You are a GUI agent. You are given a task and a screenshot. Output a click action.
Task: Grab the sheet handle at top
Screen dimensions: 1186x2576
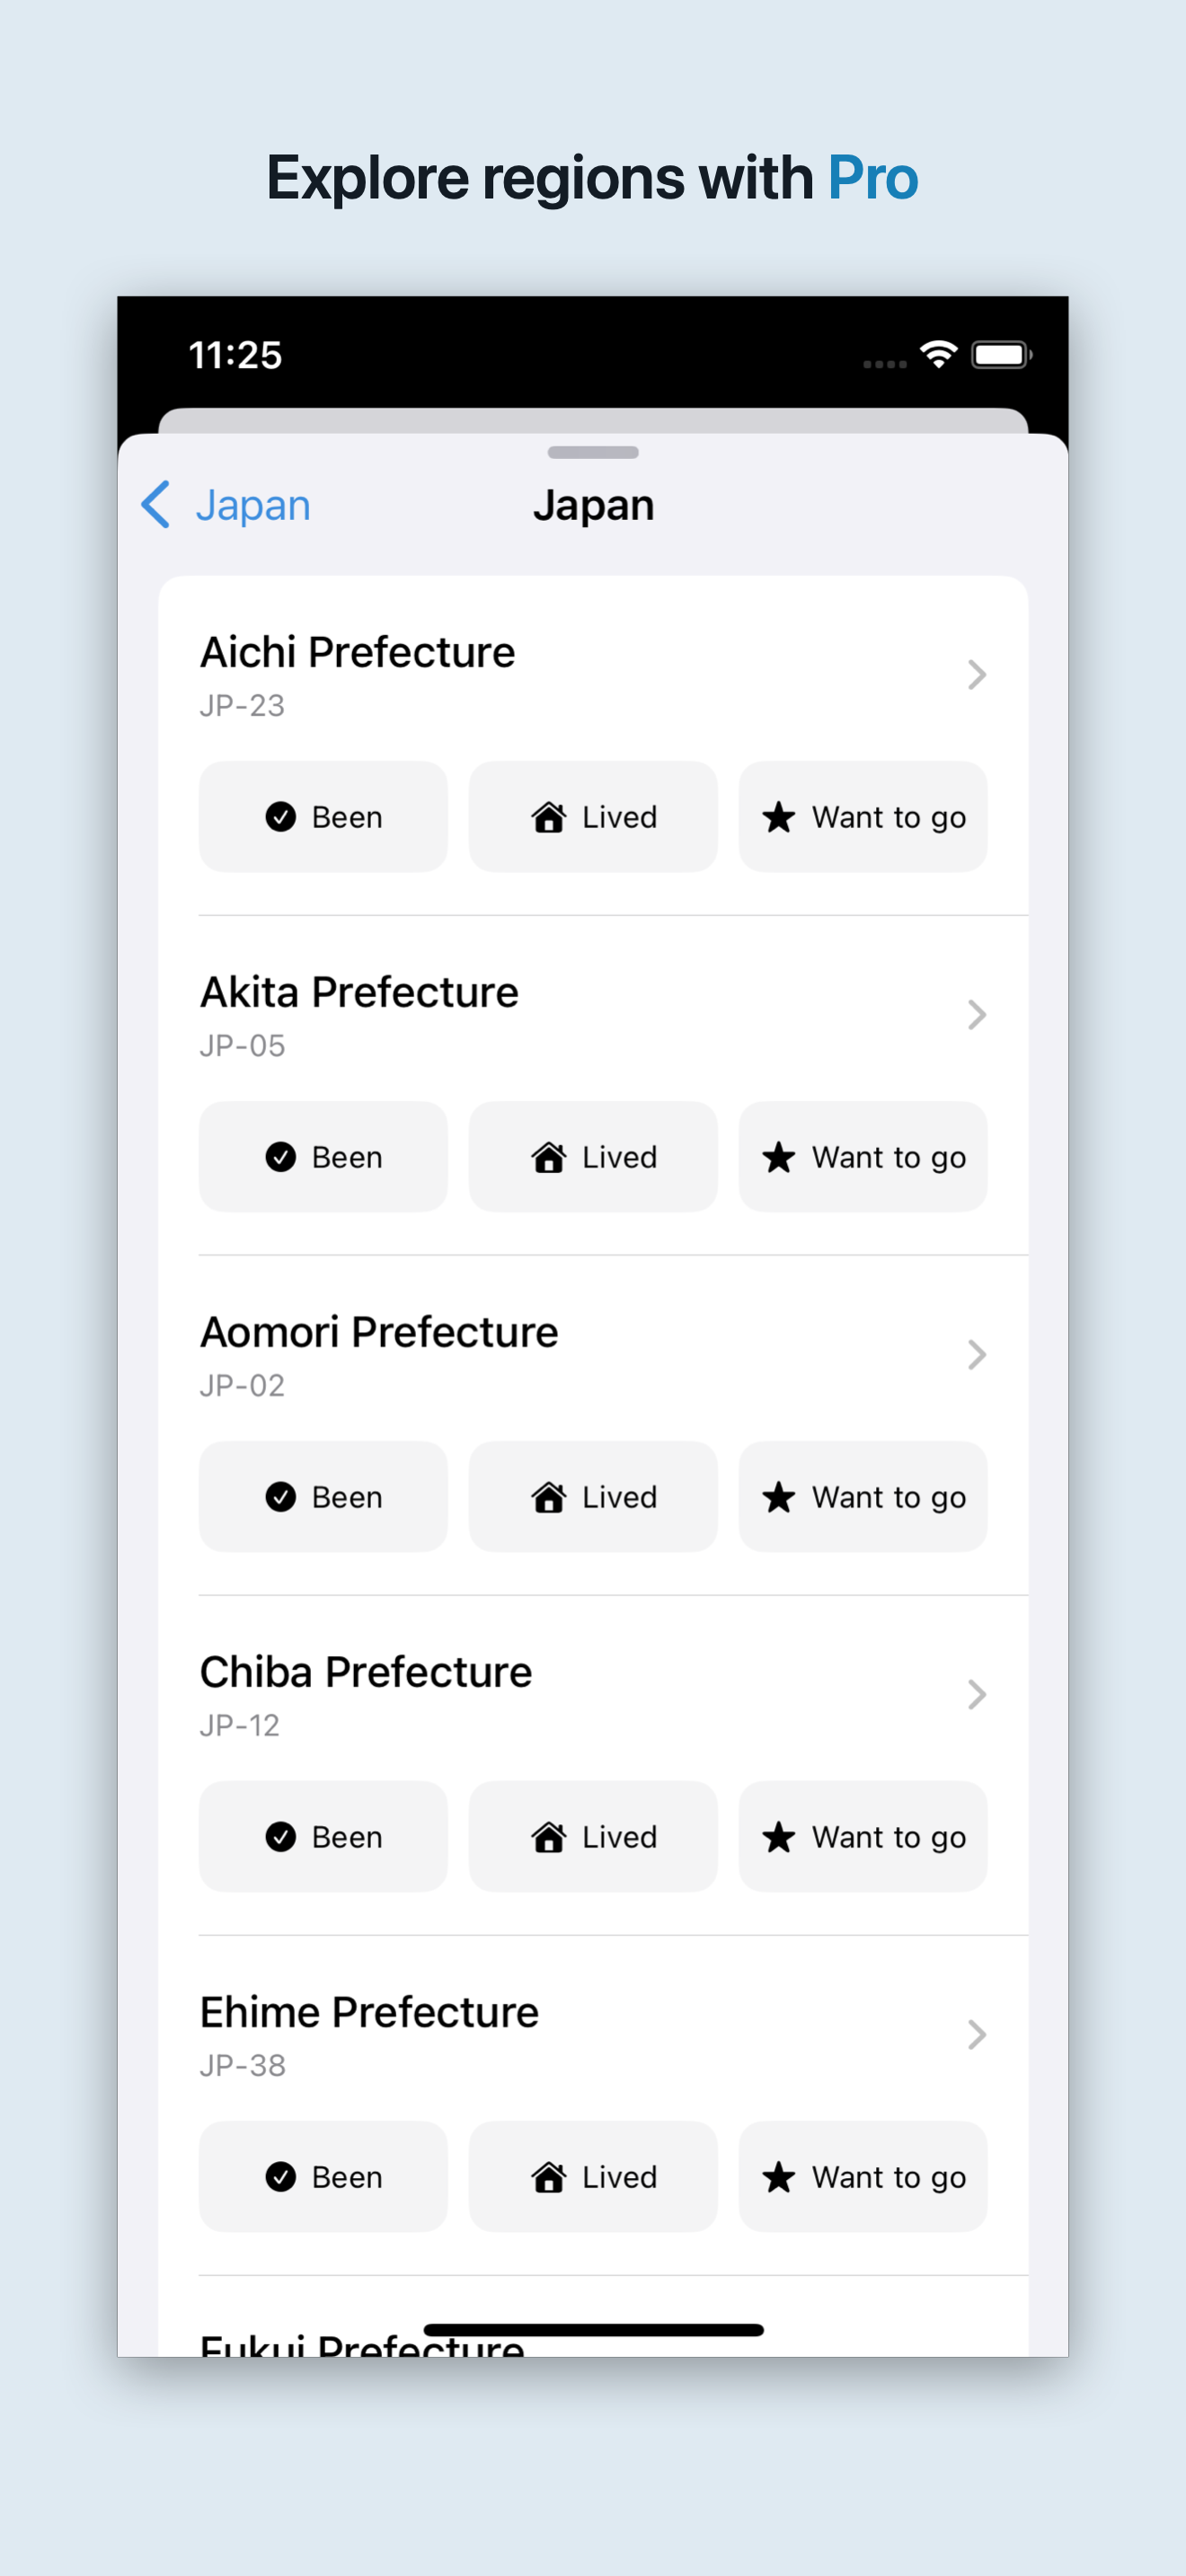point(593,453)
